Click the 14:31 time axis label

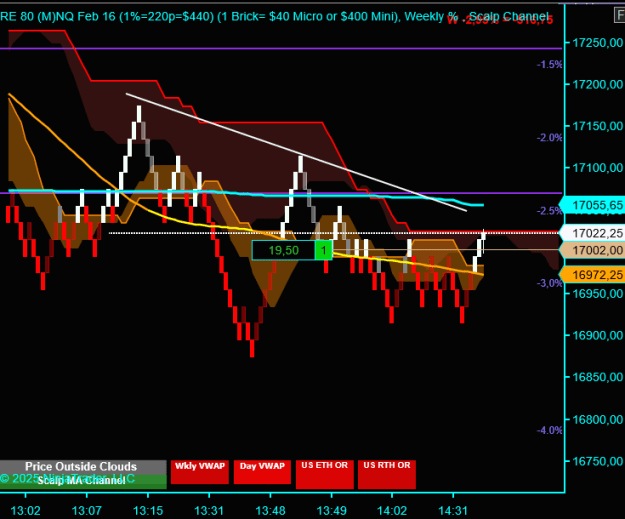click(453, 511)
